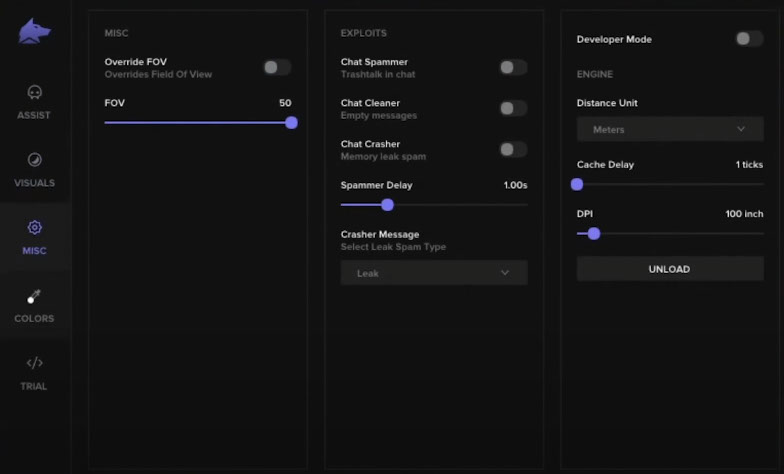Image resolution: width=784 pixels, height=474 pixels.
Task: Toggle Developer Mode on
Action: pyautogui.click(x=748, y=39)
